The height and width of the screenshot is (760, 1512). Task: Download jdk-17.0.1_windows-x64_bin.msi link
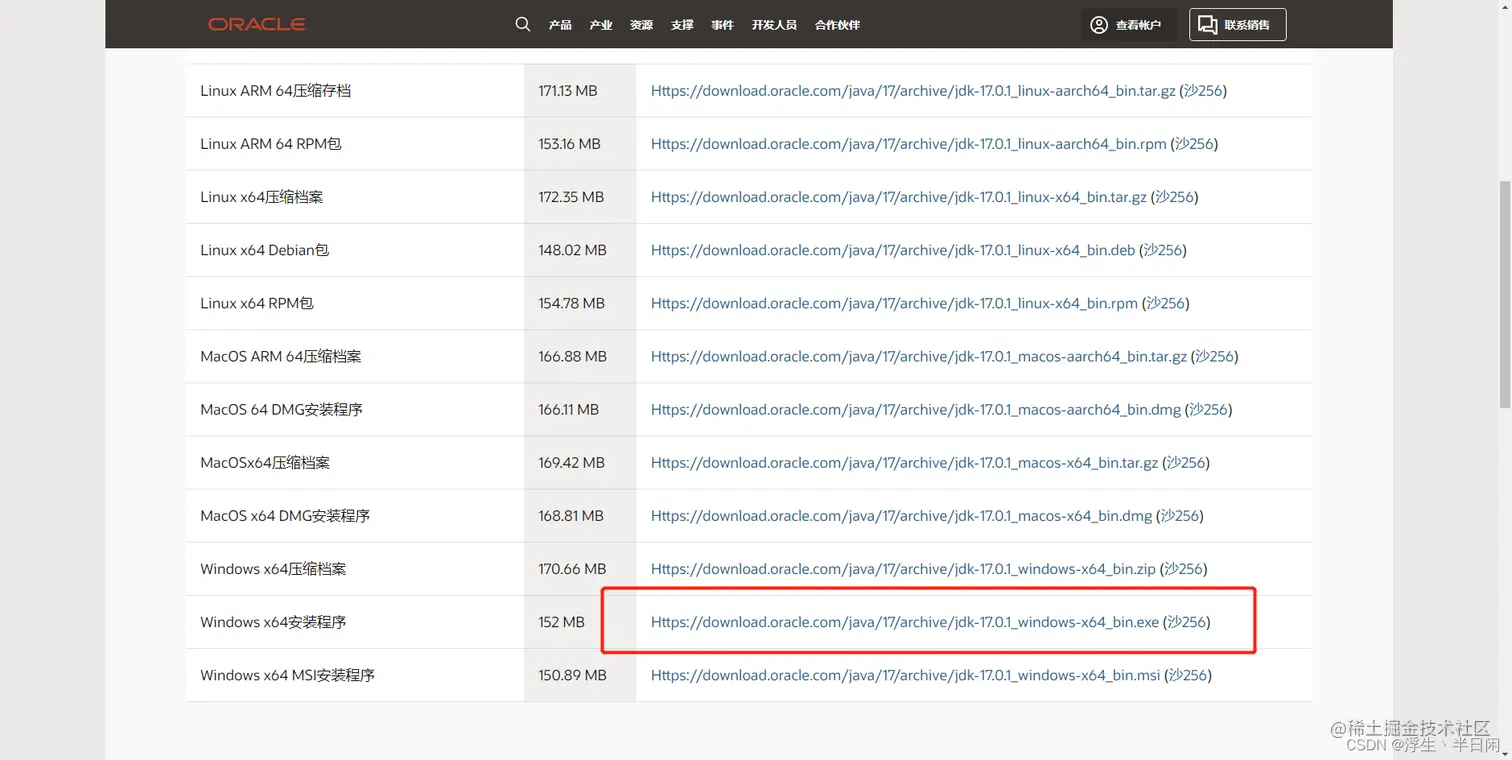click(906, 675)
